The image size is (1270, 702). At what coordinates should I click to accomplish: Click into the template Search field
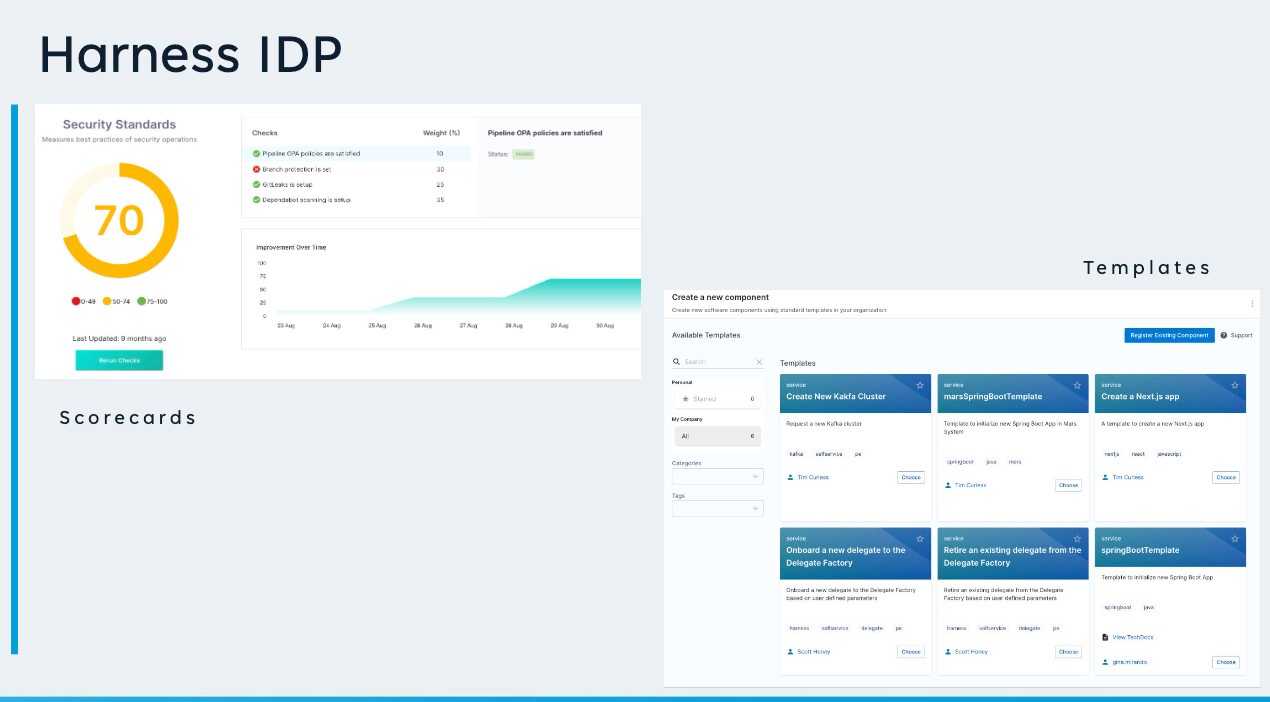[x=715, y=362]
